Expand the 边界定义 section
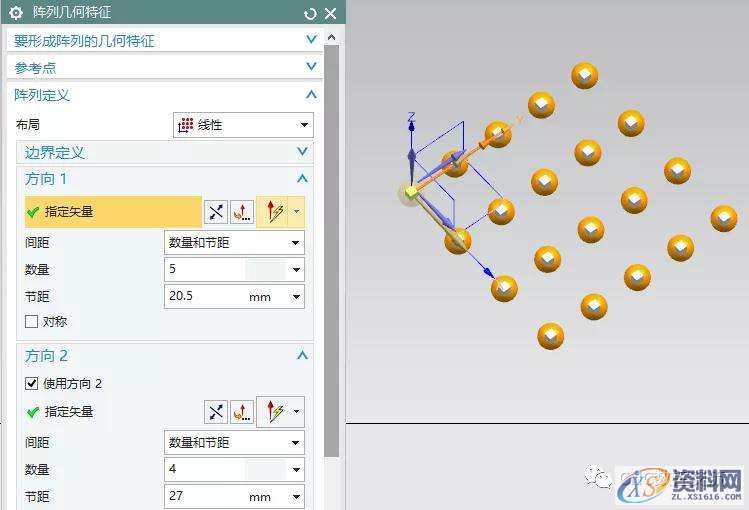Screen dimensions: 749x510 point(302,152)
